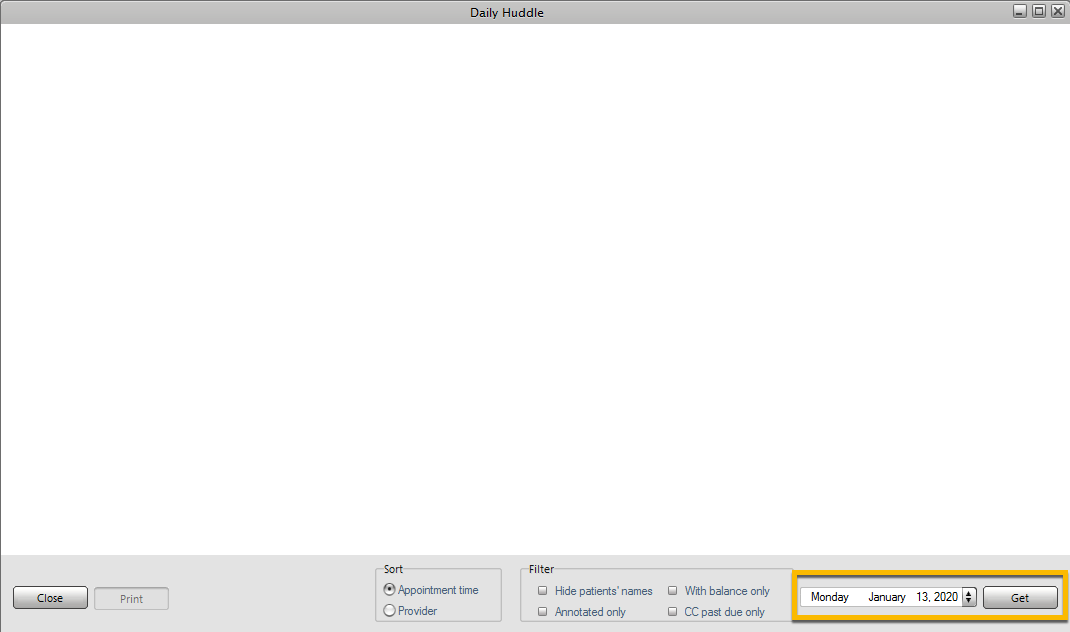Click the Print button
Screen dimensions: 1070x632
(x=131, y=599)
